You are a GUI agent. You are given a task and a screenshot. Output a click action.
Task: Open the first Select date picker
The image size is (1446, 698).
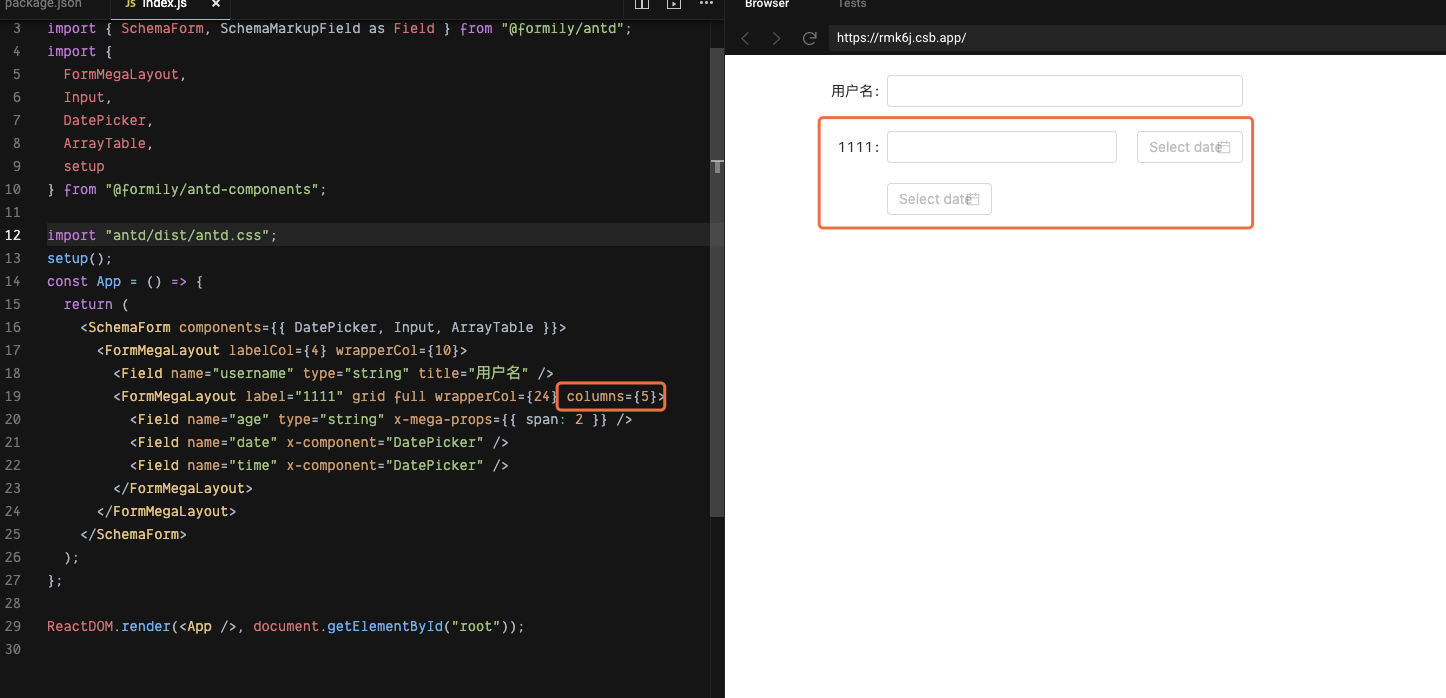[1189, 146]
